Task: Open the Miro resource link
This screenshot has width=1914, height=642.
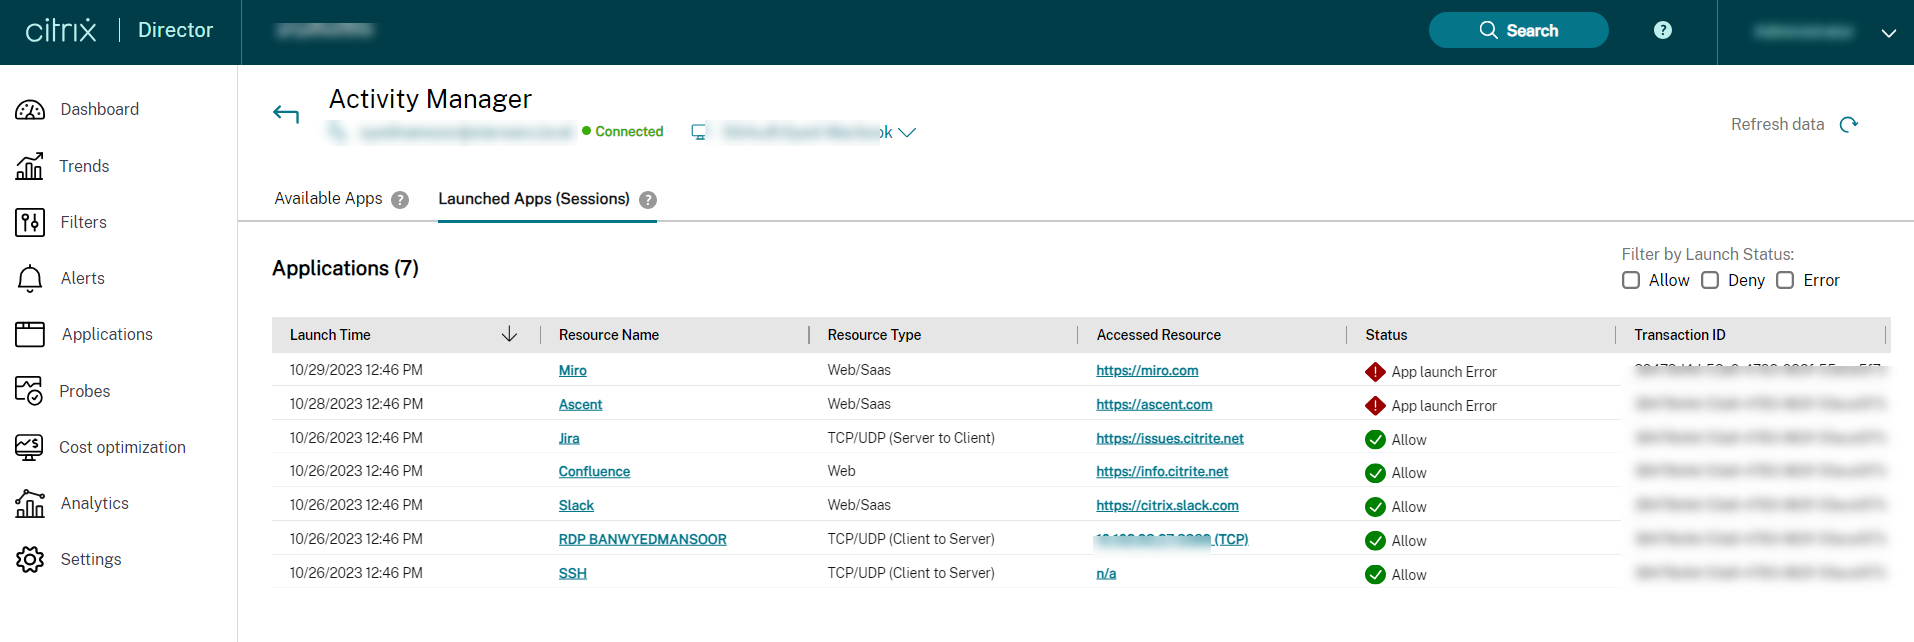Action: [x=572, y=370]
